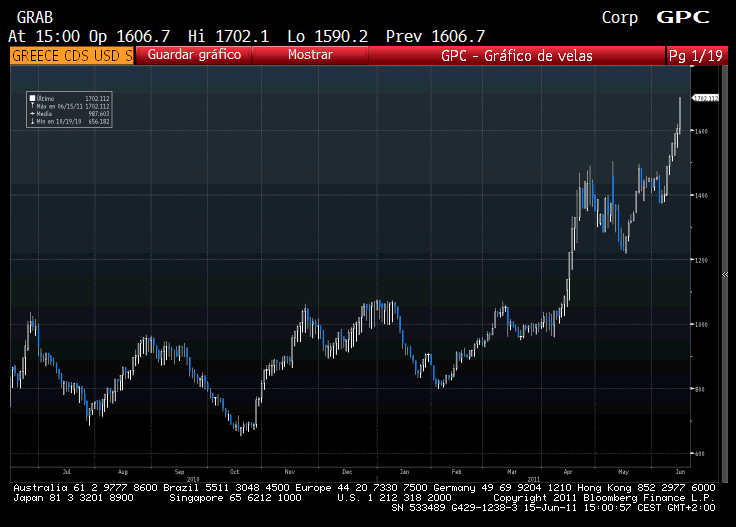Click the 'Lo 1590.2' low value
736x527 pixels.
328,36
